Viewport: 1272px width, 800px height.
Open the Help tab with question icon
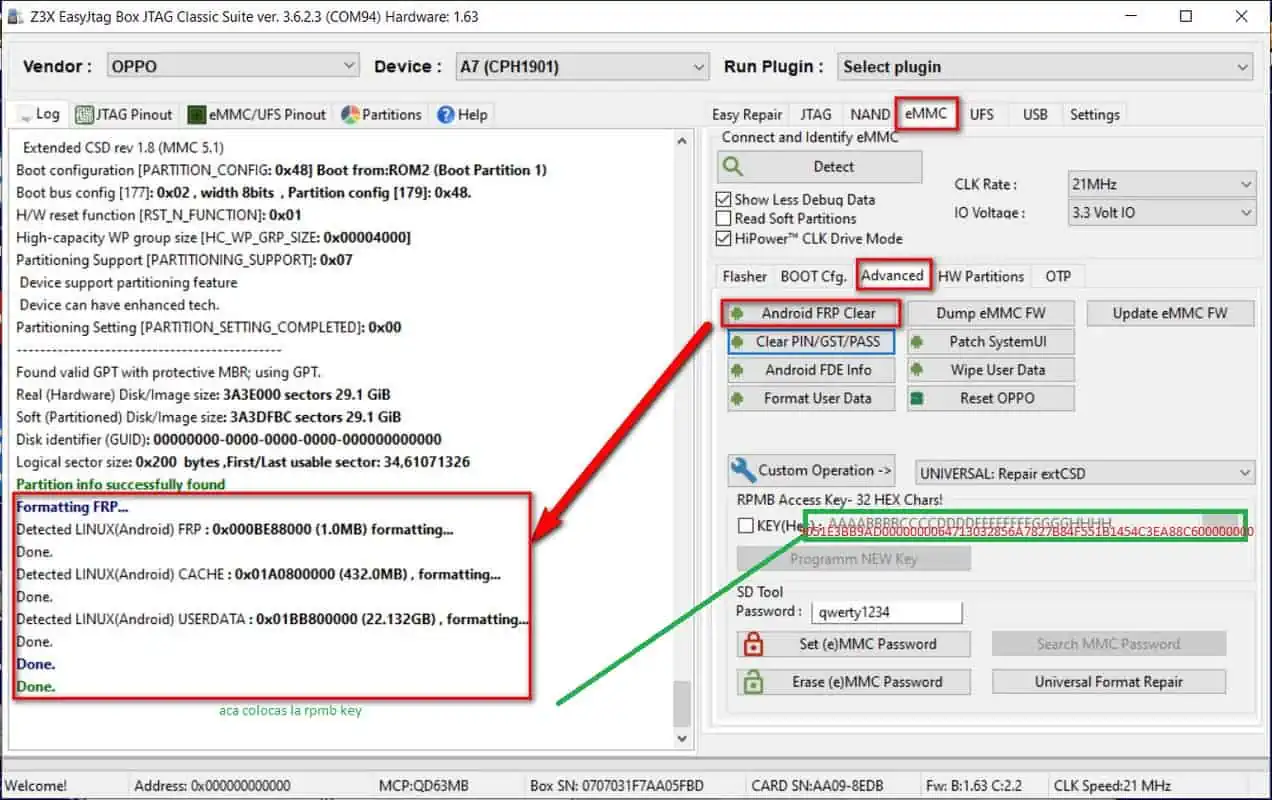(462, 115)
